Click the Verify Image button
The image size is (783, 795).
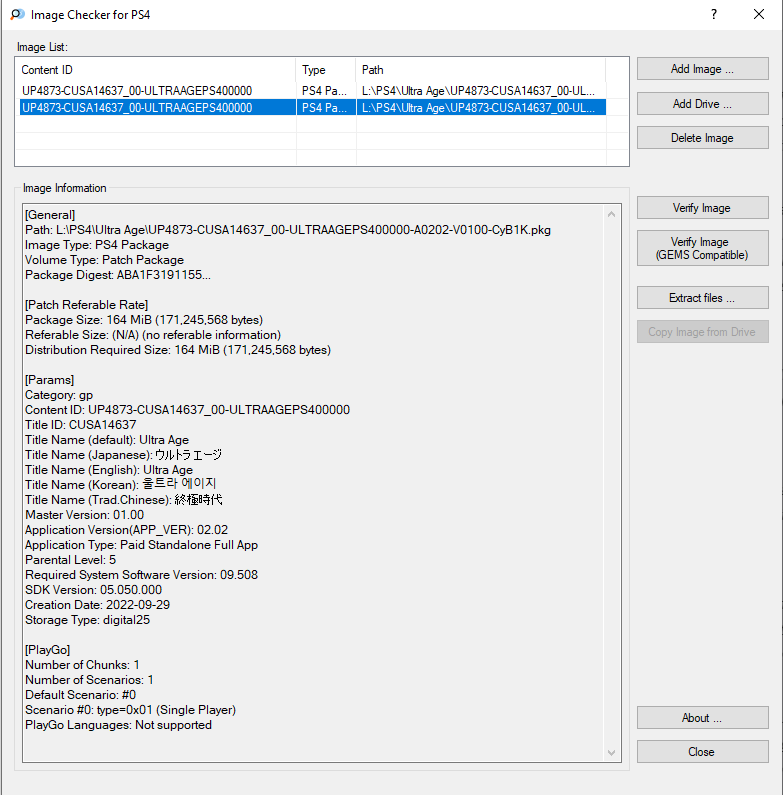(702, 208)
